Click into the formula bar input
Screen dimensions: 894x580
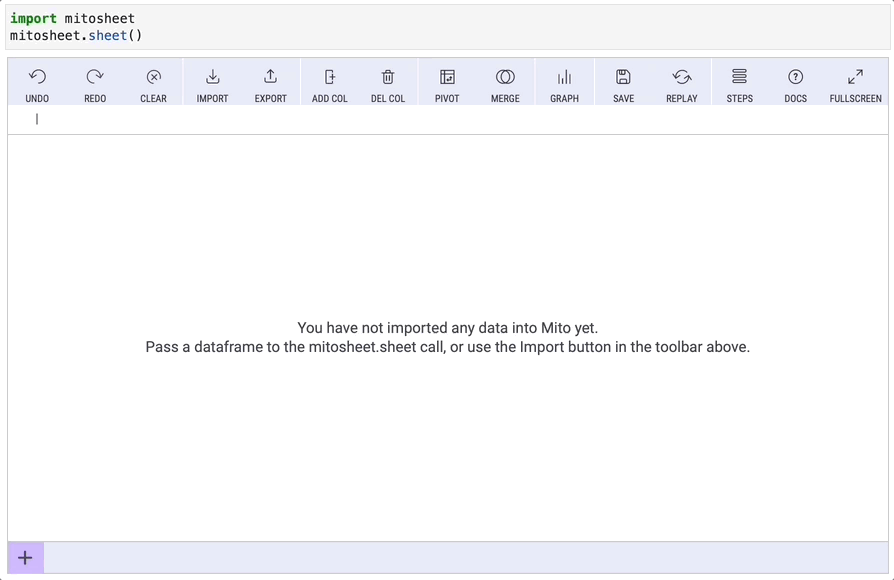(448, 119)
